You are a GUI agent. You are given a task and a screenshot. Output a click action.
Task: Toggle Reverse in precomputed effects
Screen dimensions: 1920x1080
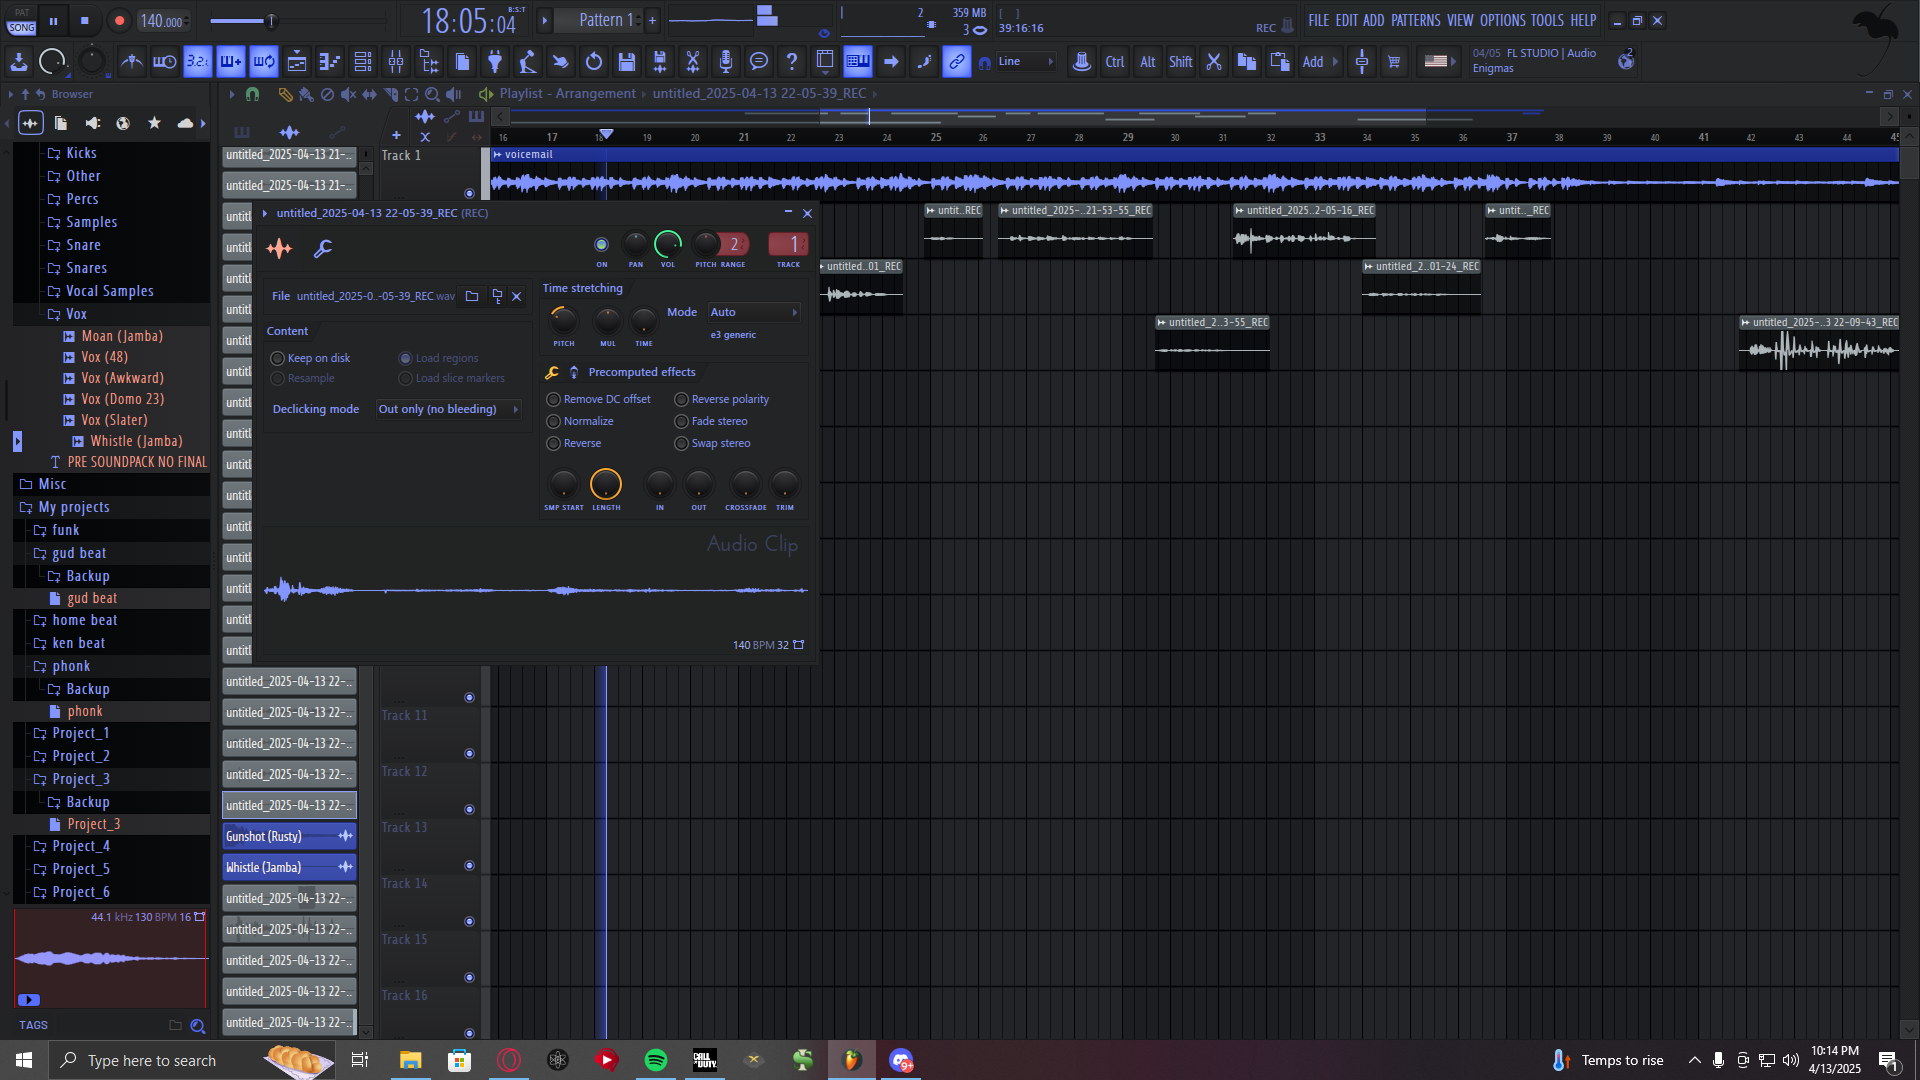tap(553, 444)
